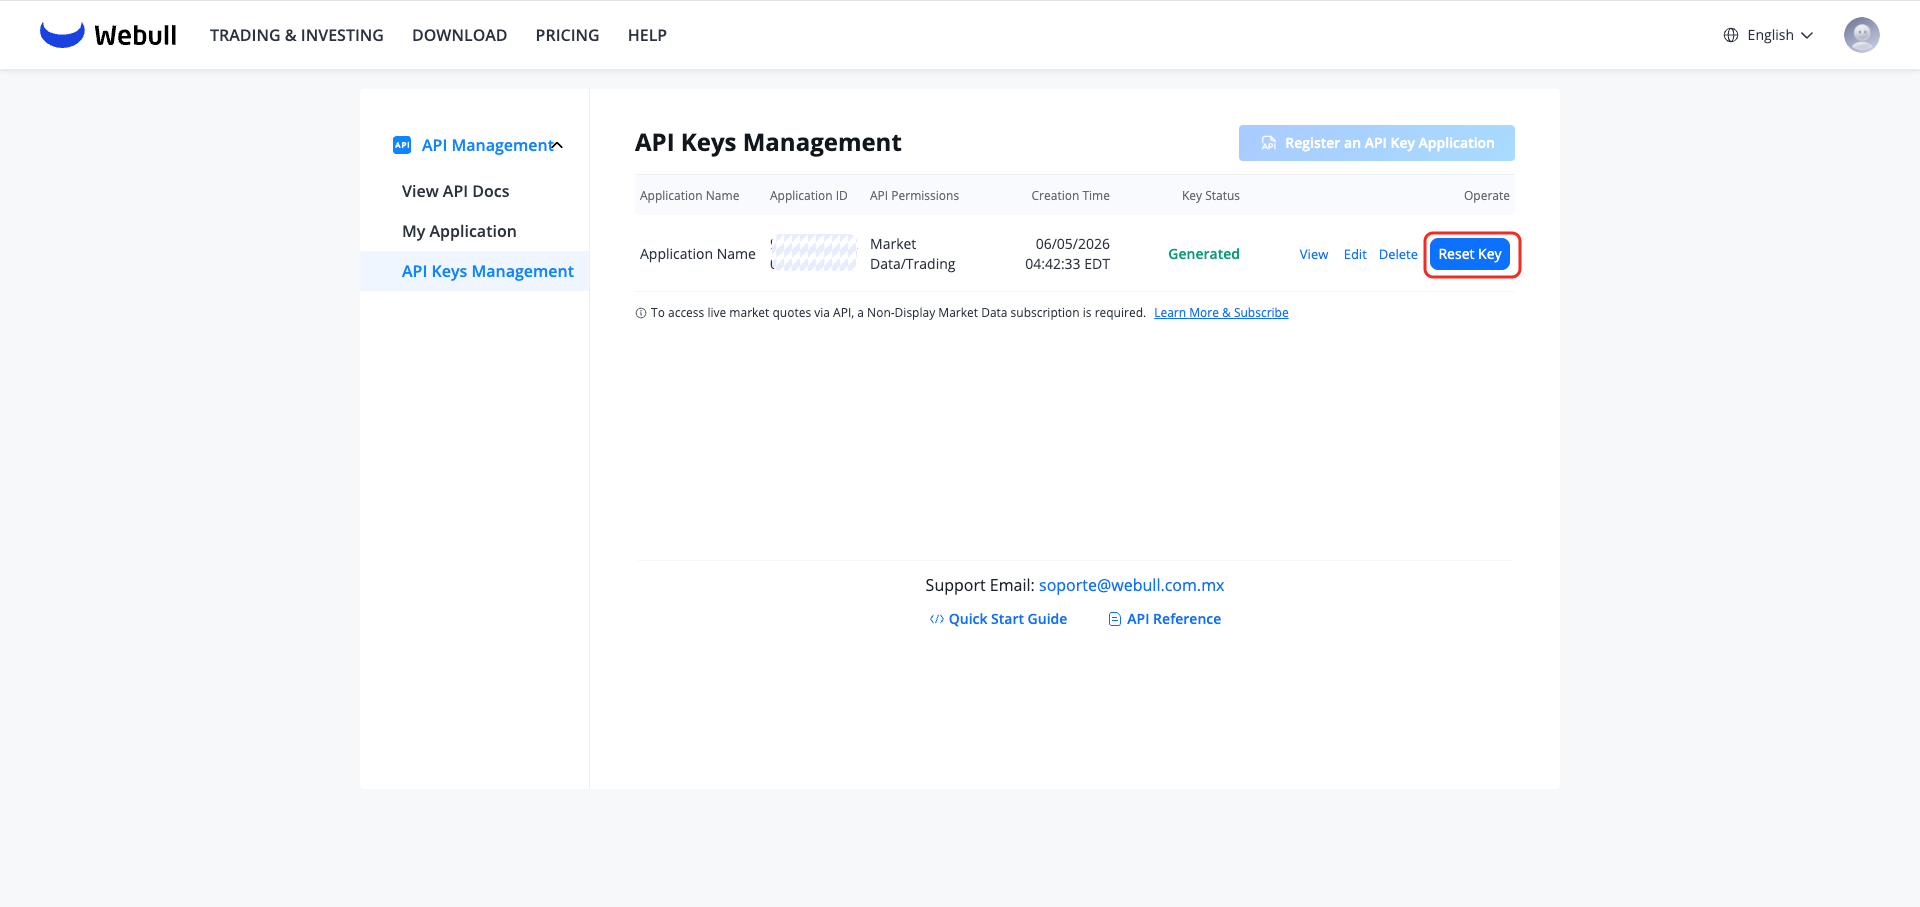This screenshot has width=1920, height=907.
Task: Click the Quick Start Guide code icon
Action: pos(936,619)
